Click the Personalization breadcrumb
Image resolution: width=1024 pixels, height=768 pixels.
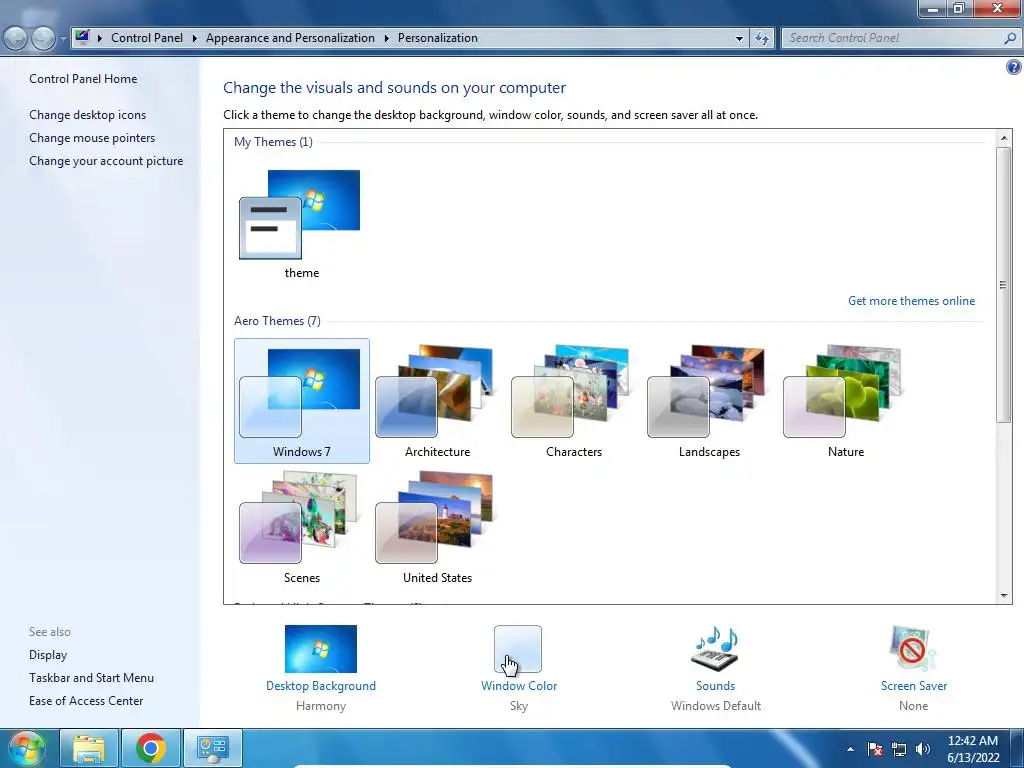pyautogui.click(x=438, y=38)
